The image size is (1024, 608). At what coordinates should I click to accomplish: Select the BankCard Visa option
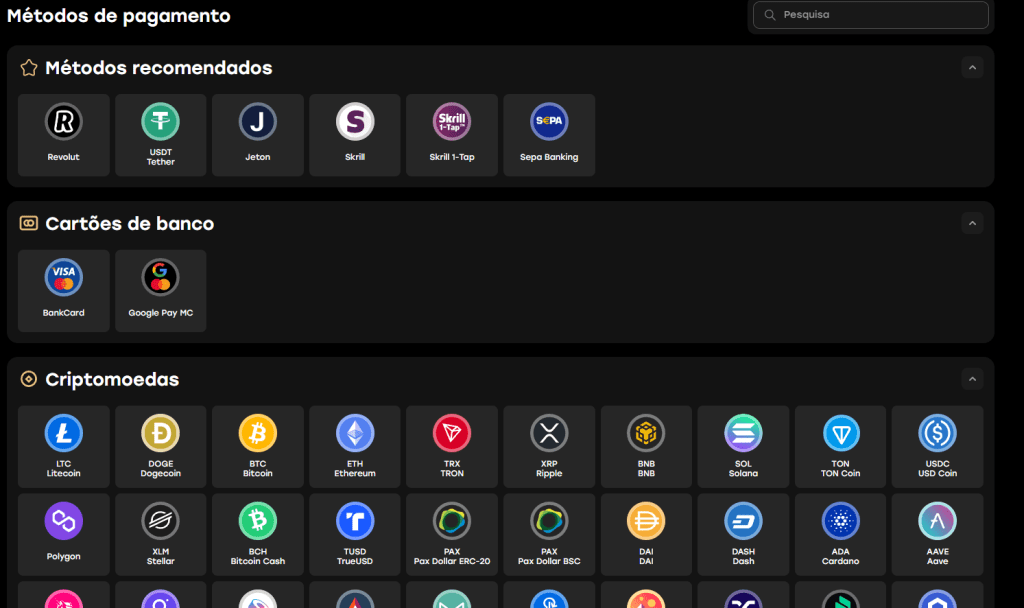(63, 291)
